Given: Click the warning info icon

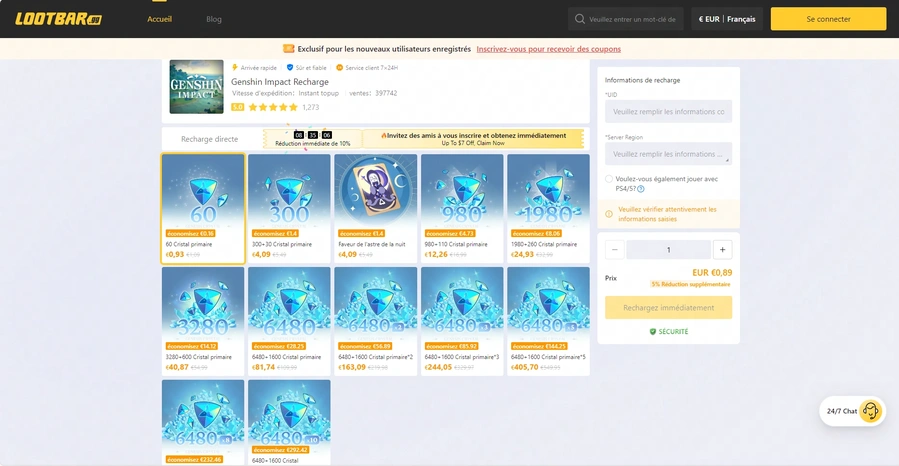Looking at the screenshot, I should click(609, 214).
